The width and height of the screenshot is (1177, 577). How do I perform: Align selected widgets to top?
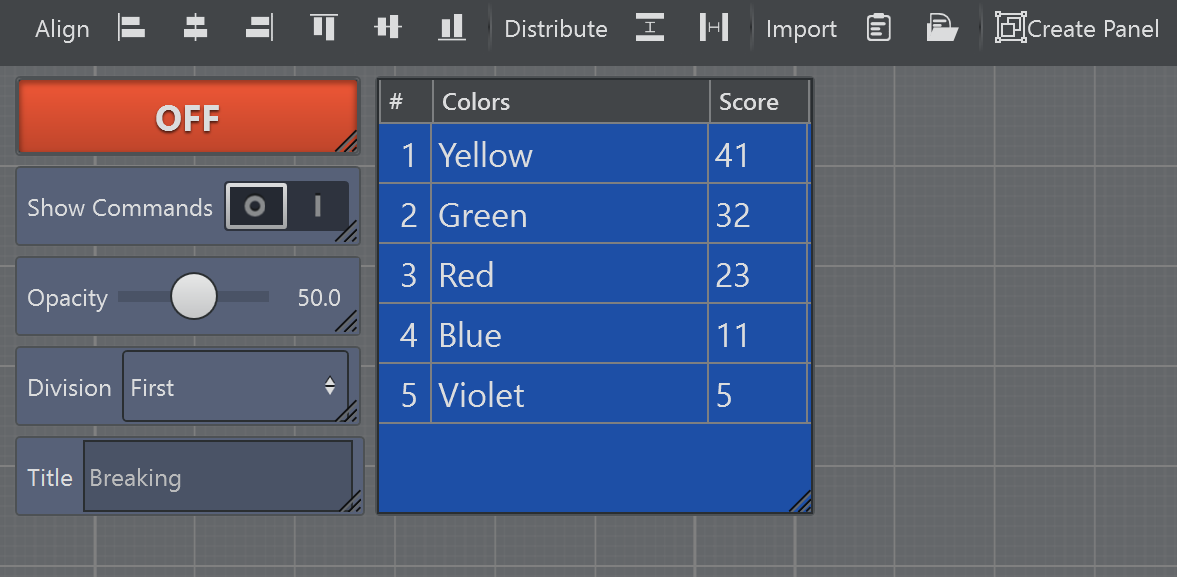[323, 28]
